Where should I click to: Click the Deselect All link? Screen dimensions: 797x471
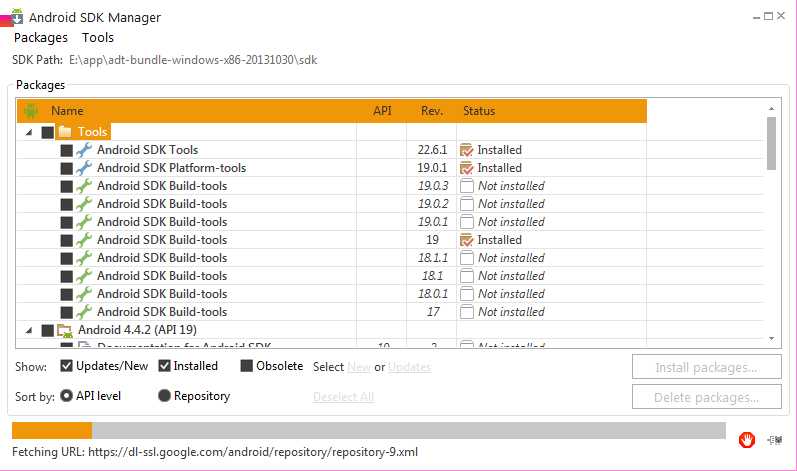click(x=344, y=397)
